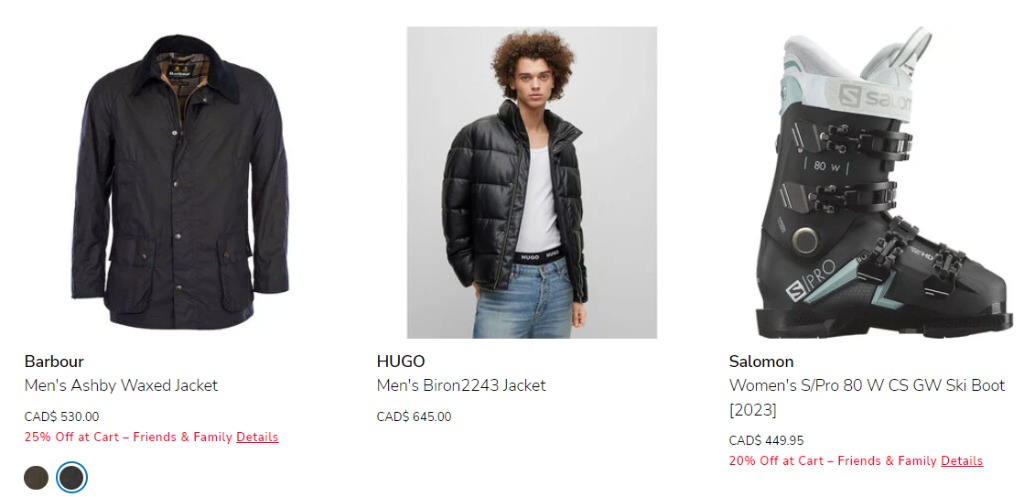This screenshot has height=497, width=1024.
Task: Click the 25% Off at Cart promo text
Action: point(129,437)
